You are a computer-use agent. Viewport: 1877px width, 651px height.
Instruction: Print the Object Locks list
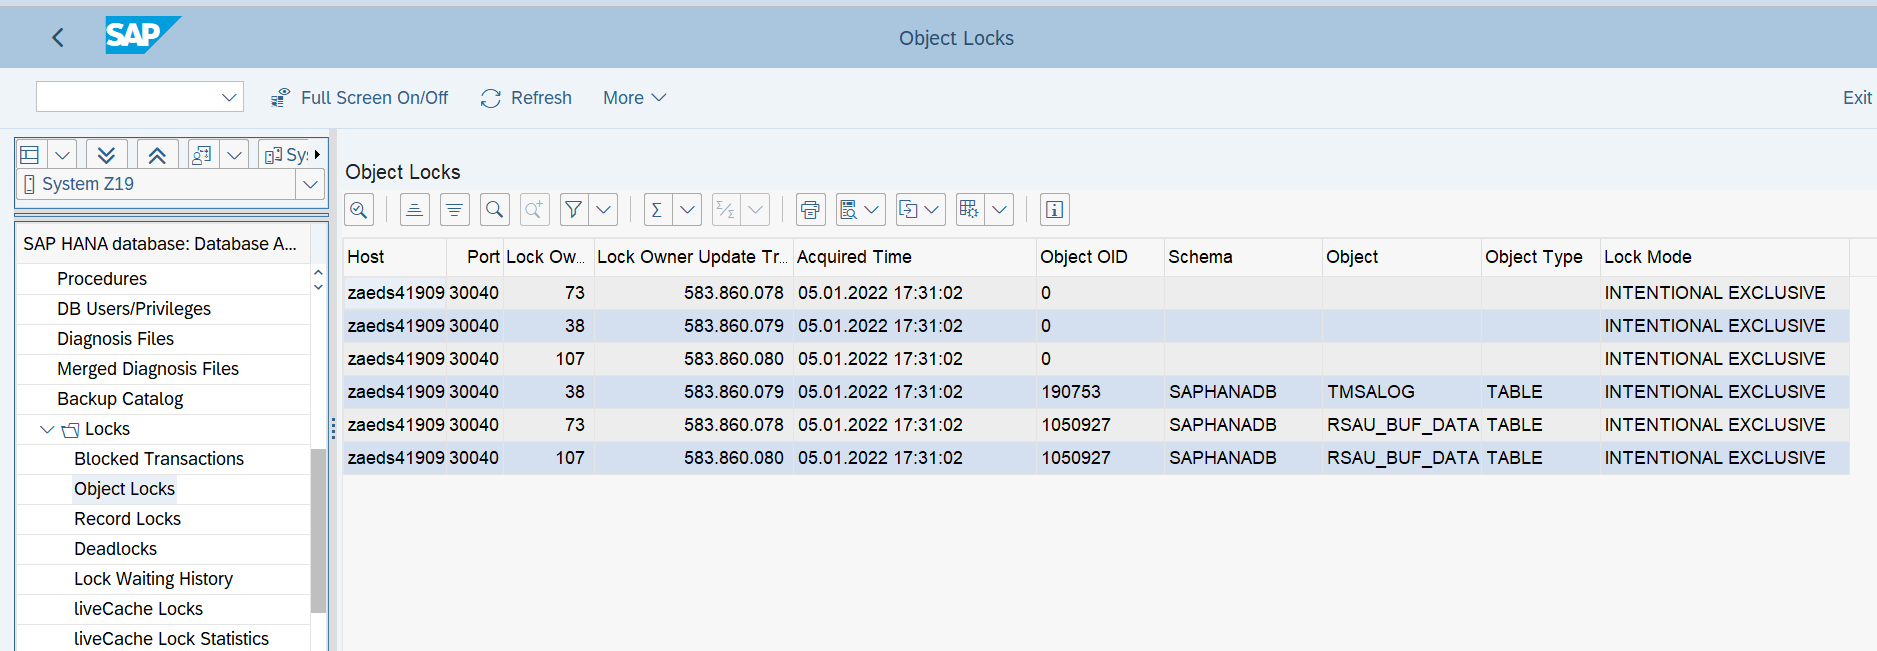pos(810,210)
